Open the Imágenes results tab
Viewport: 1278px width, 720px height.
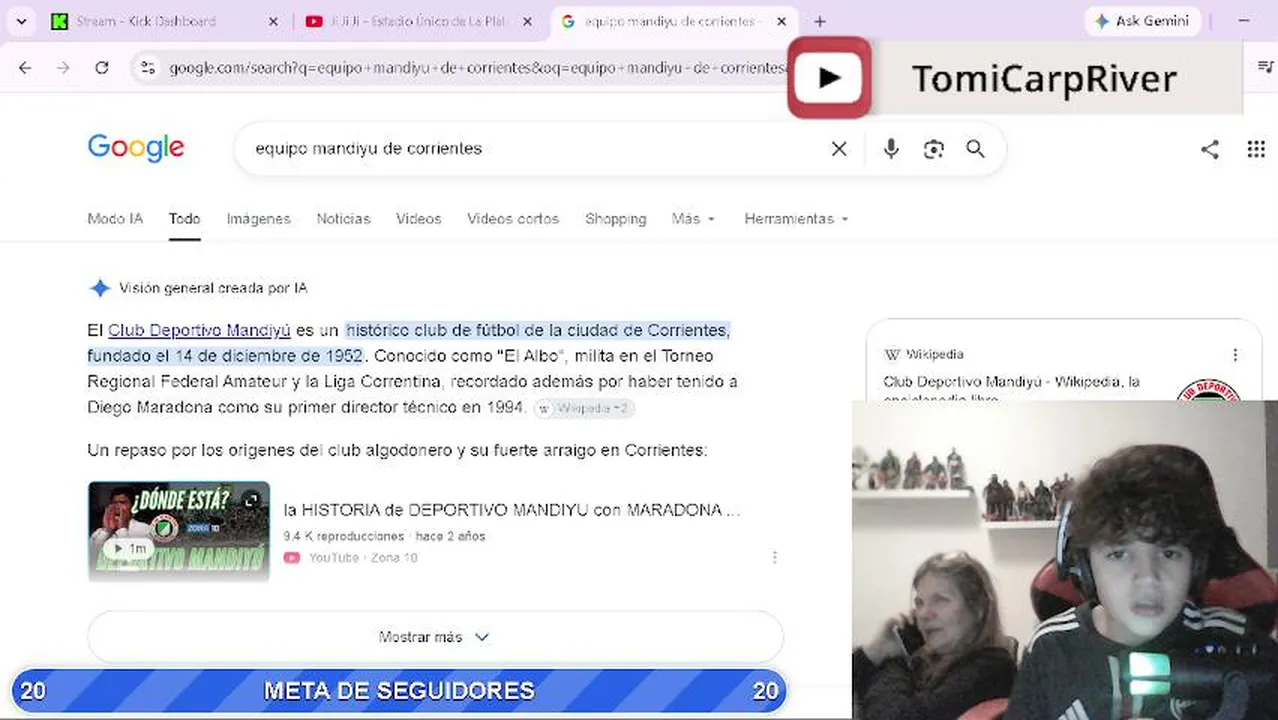point(258,218)
